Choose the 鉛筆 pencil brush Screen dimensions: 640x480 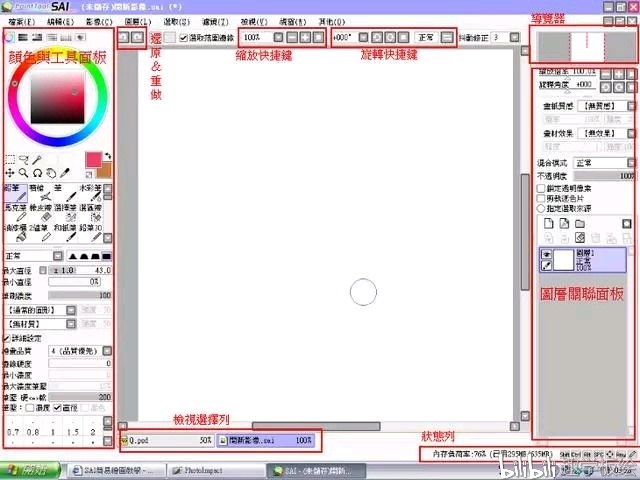[x=16, y=193]
